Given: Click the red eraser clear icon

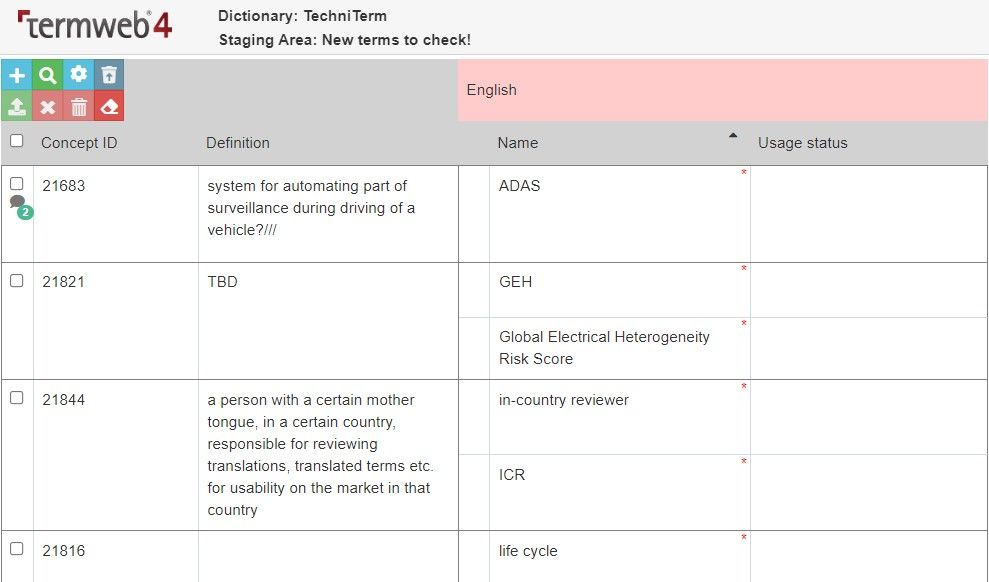Looking at the screenshot, I should [109, 106].
